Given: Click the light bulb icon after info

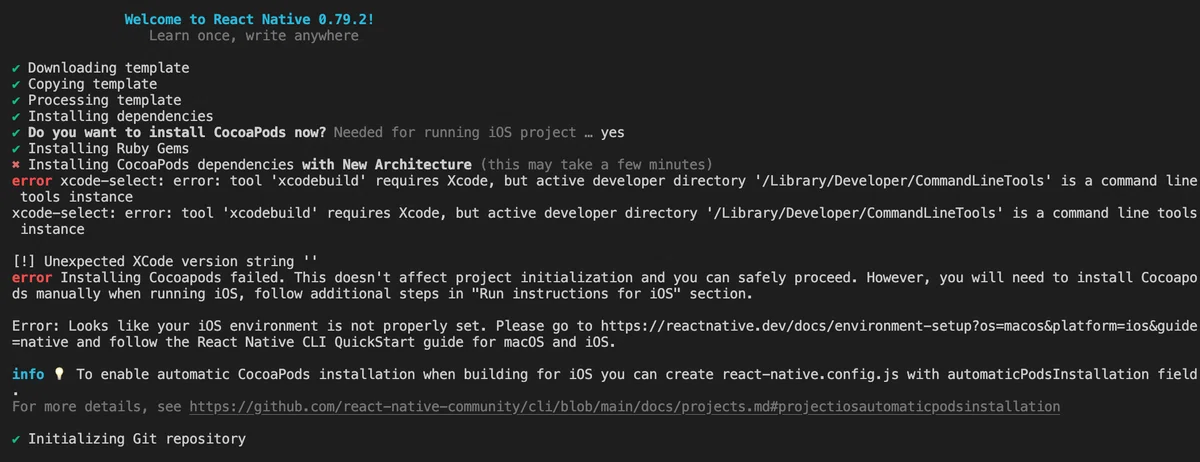Looking at the screenshot, I should [x=59, y=374].
